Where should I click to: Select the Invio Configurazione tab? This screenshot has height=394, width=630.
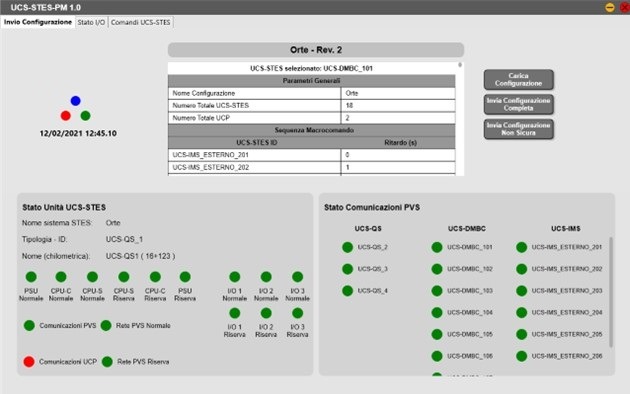[38, 22]
